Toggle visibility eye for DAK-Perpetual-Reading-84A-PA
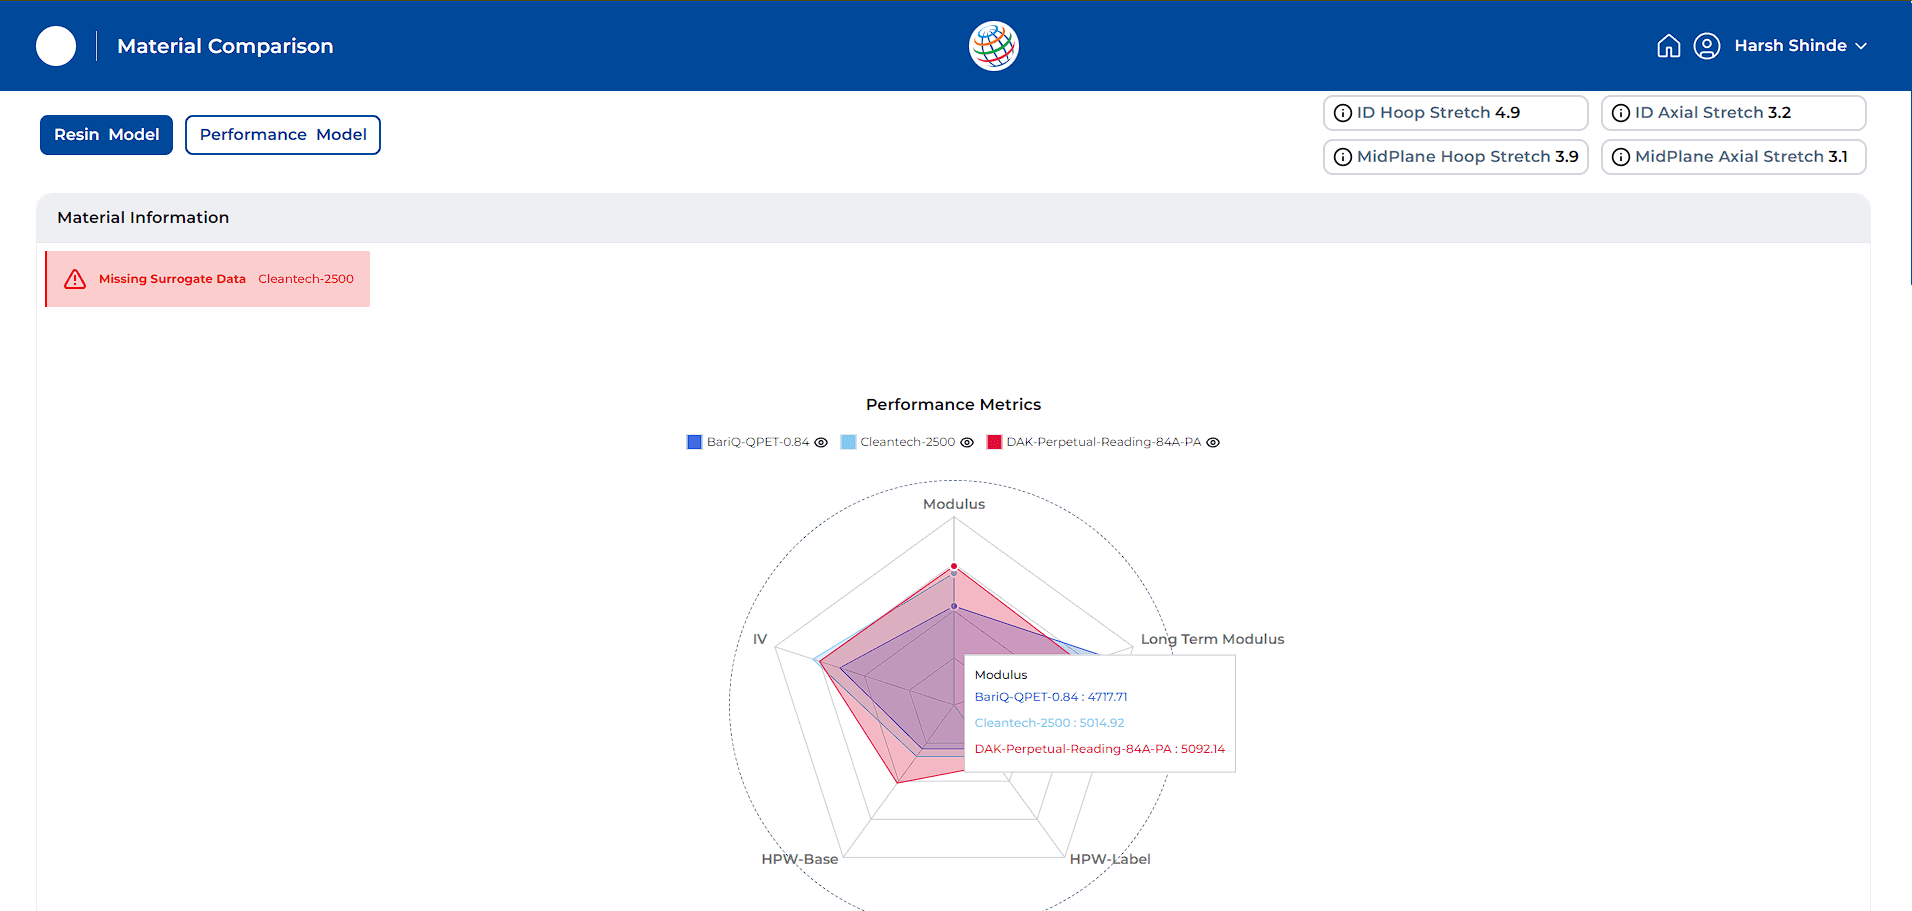 click(x=1213, y=442)
